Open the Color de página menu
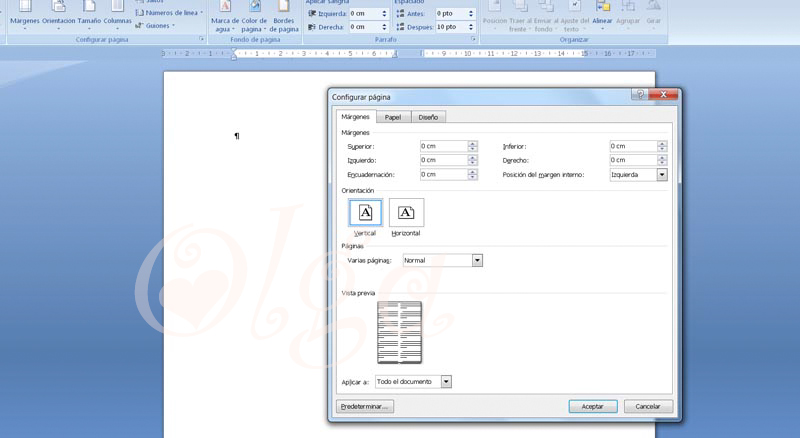The image size is (800, 438). (254, 16)
